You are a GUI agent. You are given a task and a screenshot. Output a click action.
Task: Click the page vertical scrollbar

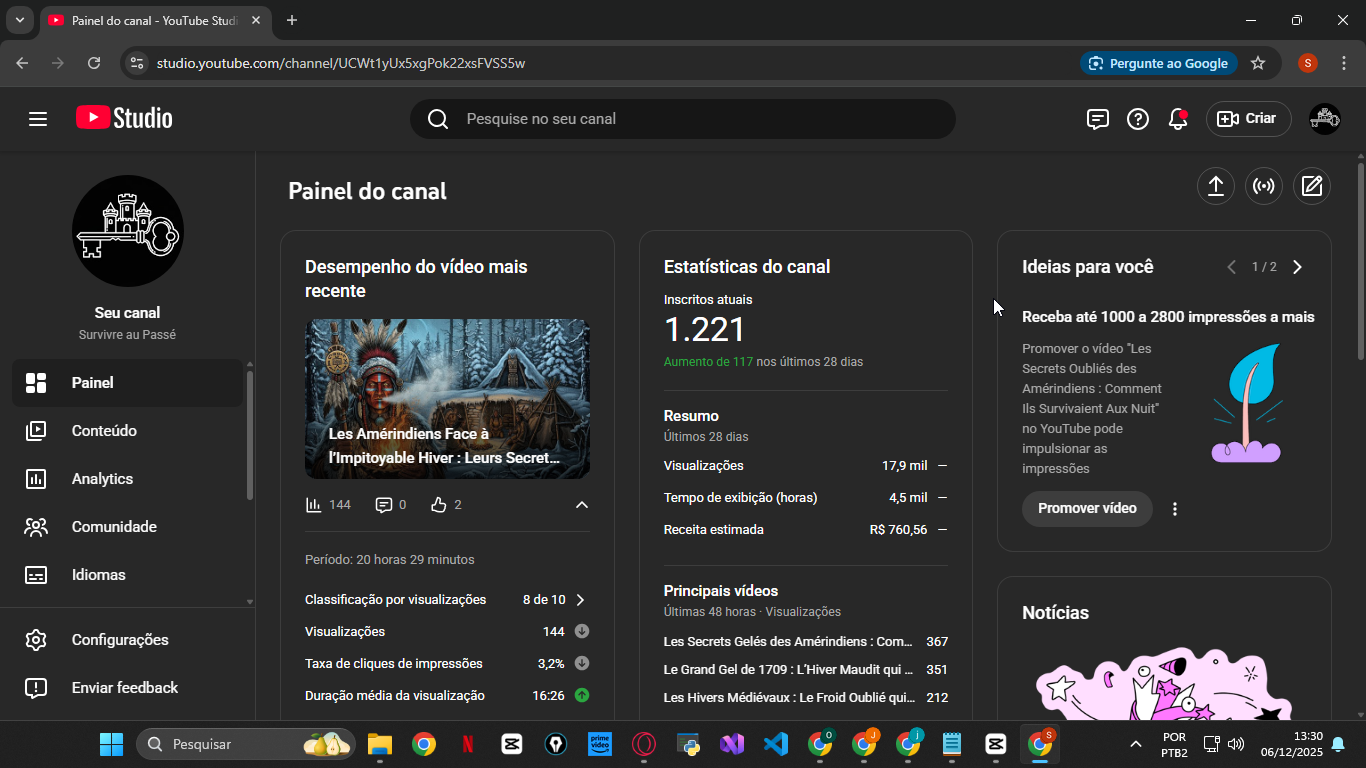[1360, 260]
